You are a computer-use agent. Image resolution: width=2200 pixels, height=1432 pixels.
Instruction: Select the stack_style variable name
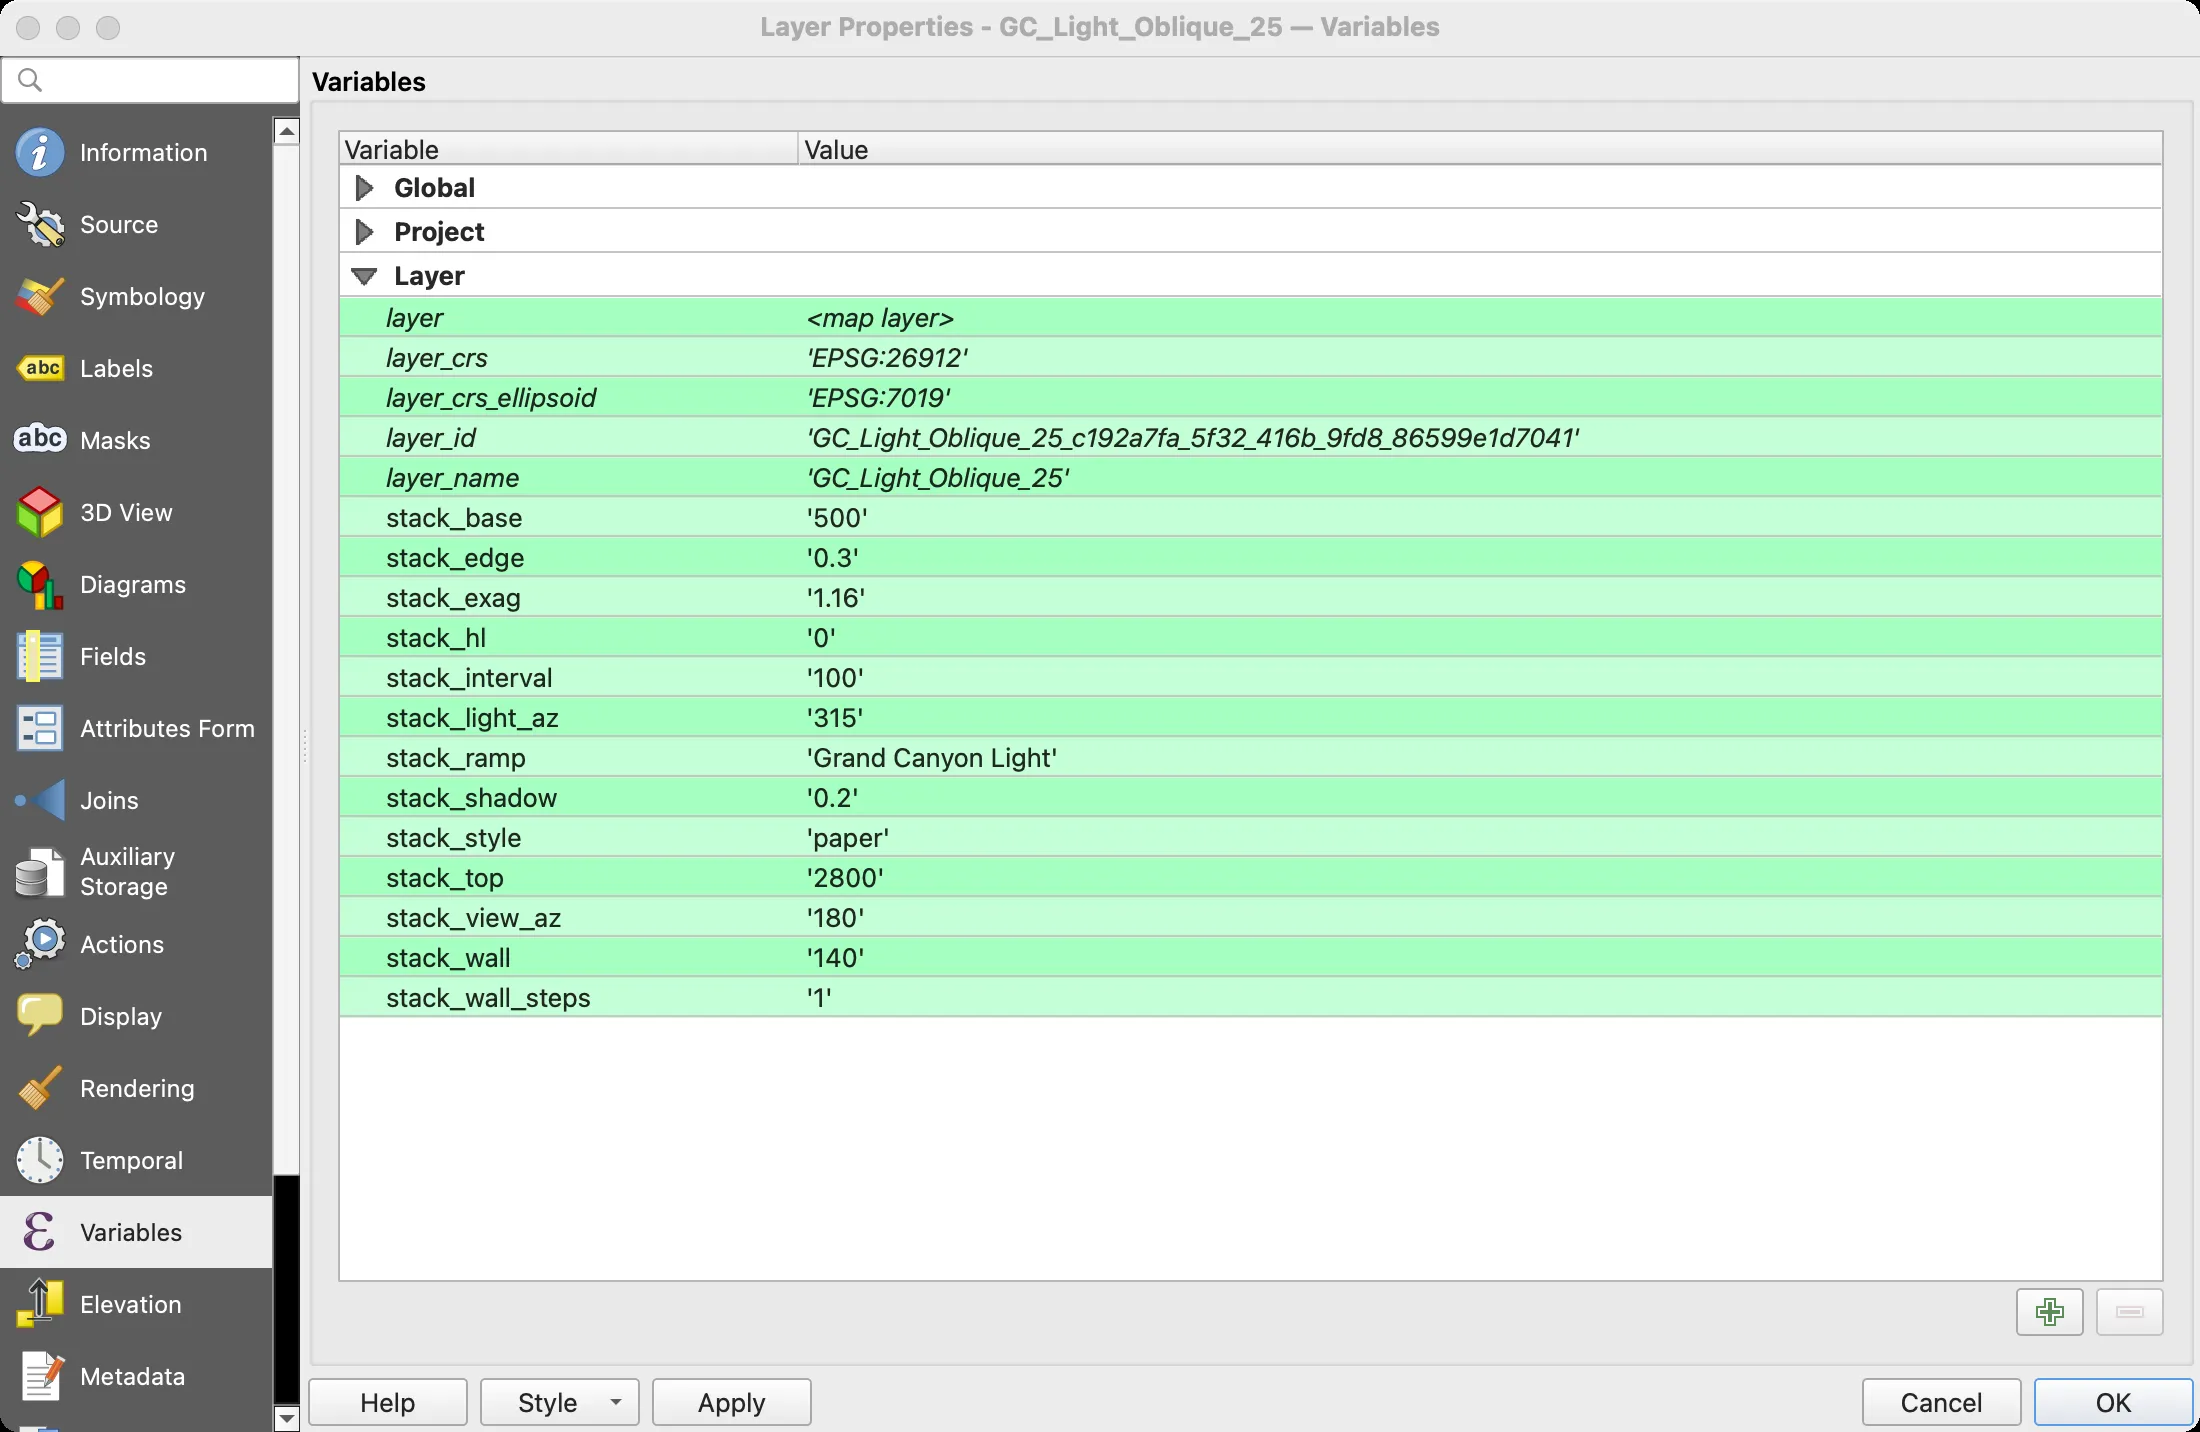pos(454,838)
